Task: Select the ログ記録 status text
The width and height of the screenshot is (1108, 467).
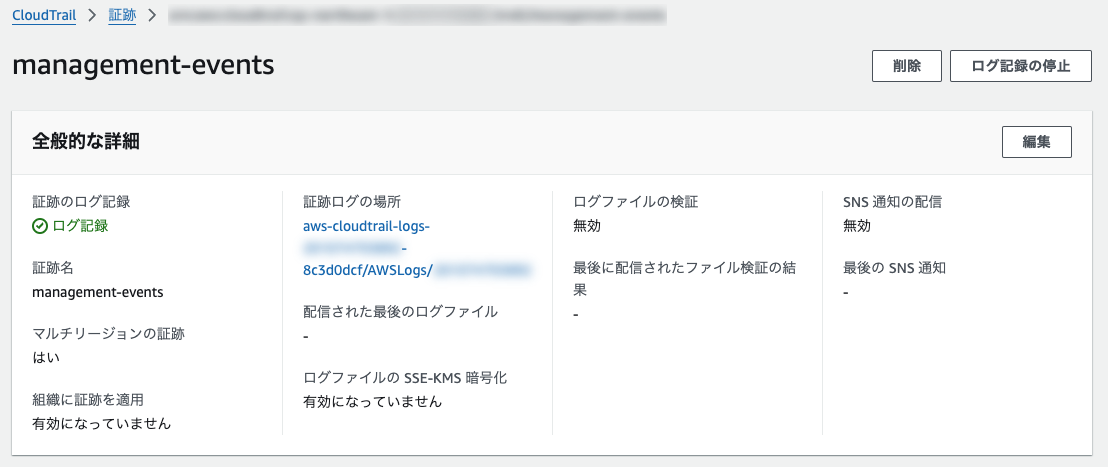Action: 81,226
